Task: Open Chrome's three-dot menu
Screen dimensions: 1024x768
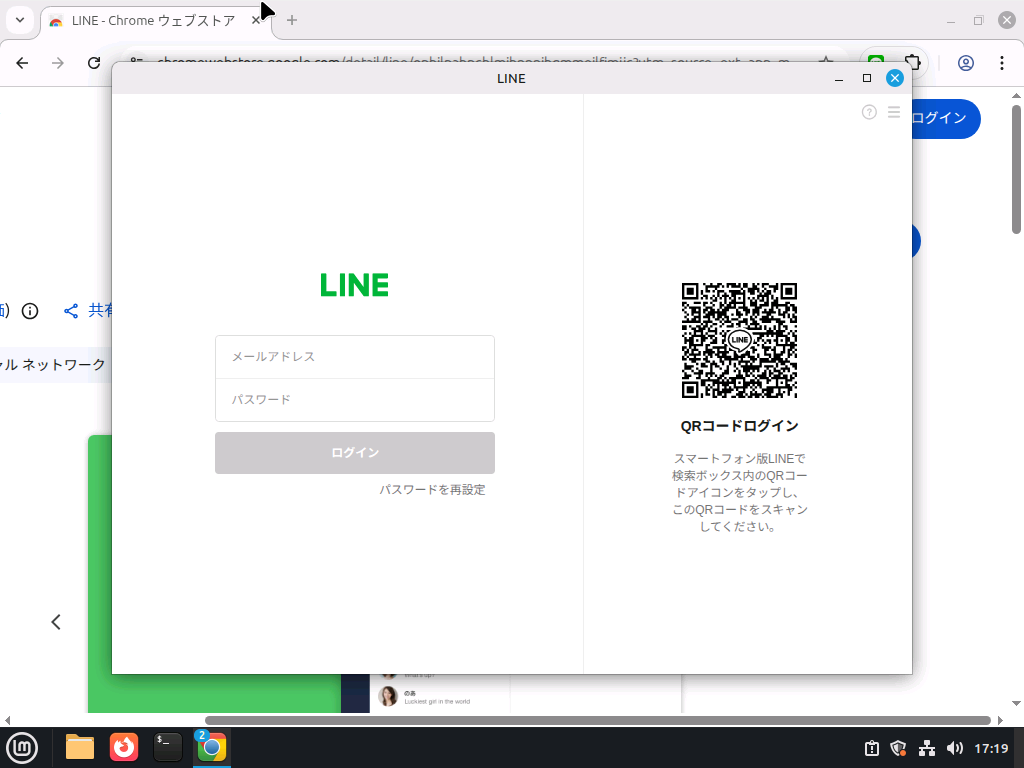Action: 1003,62
